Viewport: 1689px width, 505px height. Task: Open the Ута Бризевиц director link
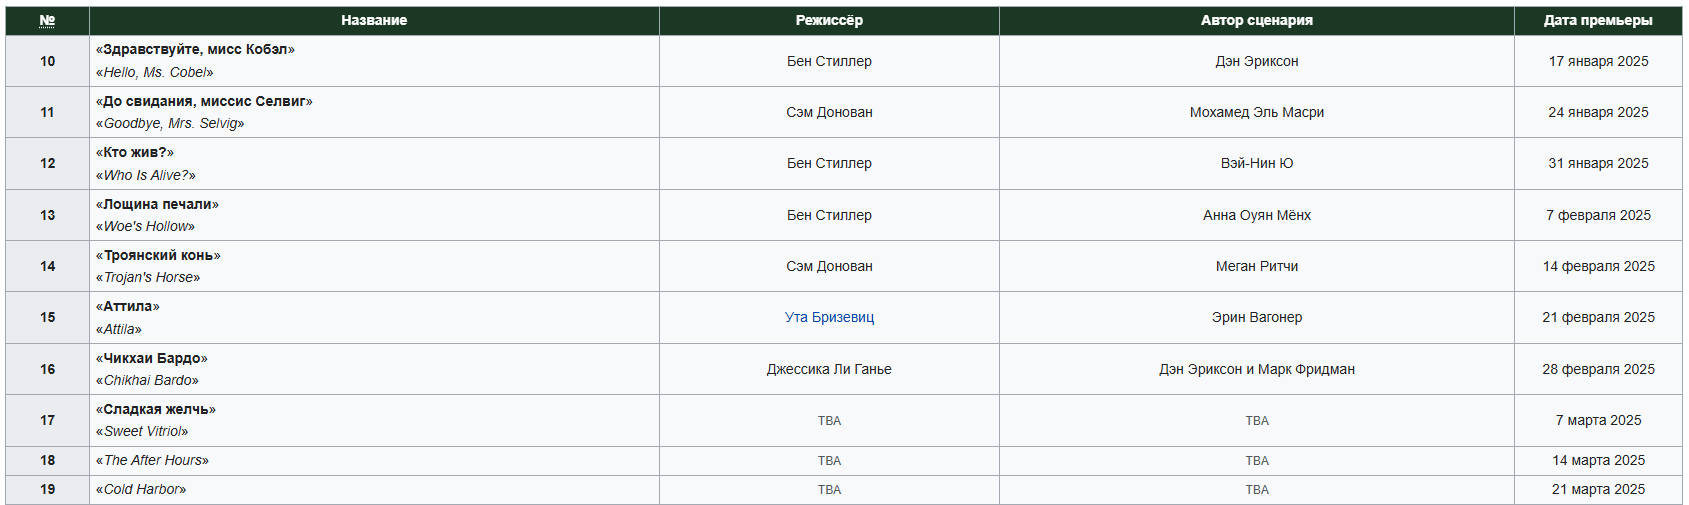tap(829, 317)
